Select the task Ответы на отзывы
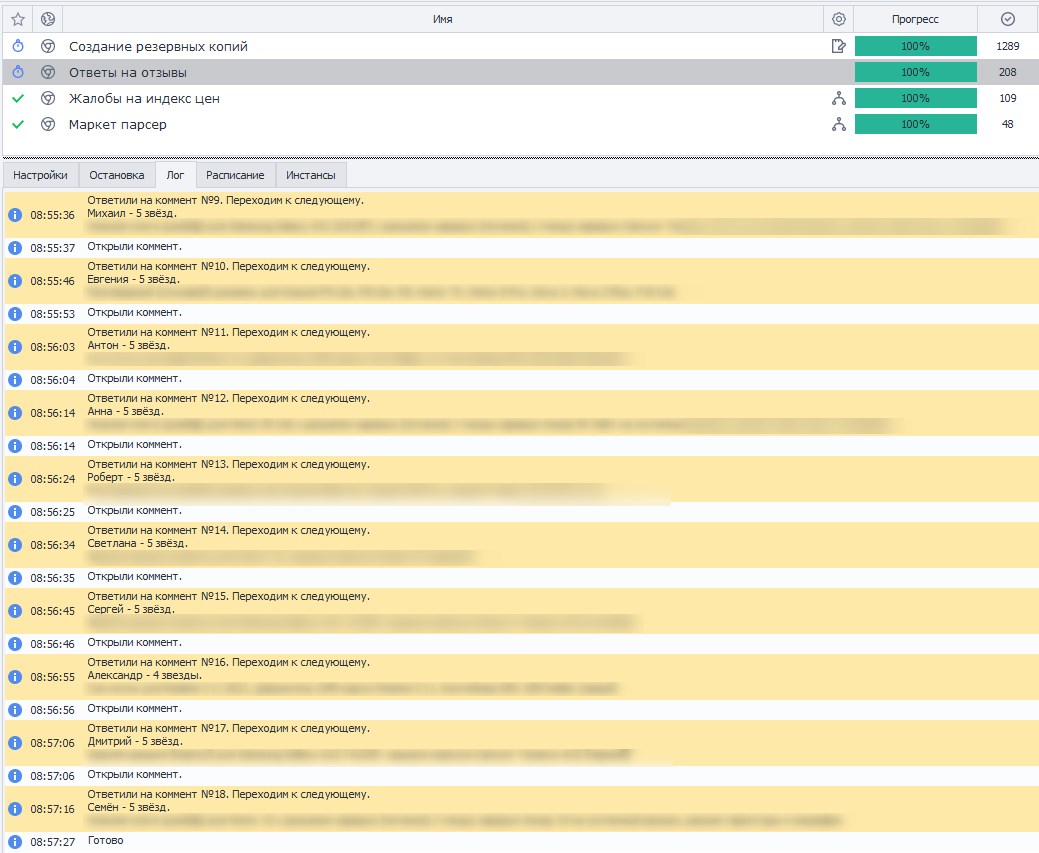The height and width of the screenshot is (853, 1039). [128, 72]
